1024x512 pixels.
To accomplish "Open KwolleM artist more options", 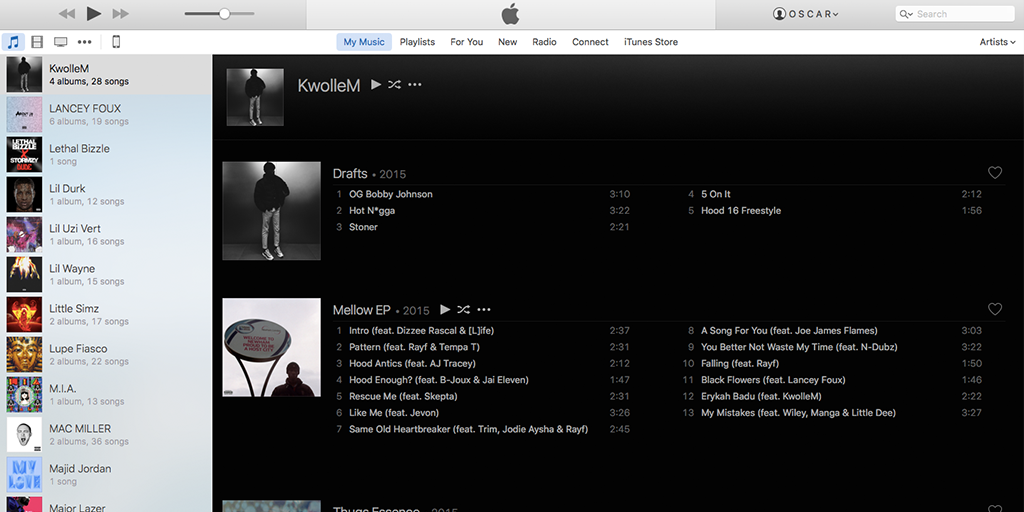I will pyautogui.click(x=415, y=84).
